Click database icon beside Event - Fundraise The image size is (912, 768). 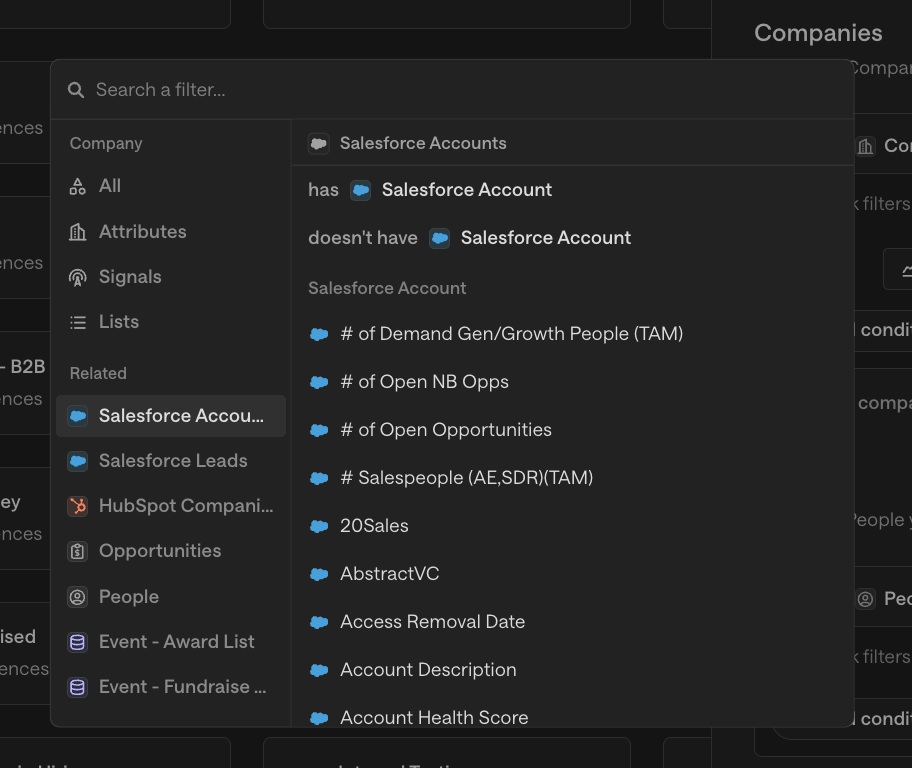click(x=77, y=688)
